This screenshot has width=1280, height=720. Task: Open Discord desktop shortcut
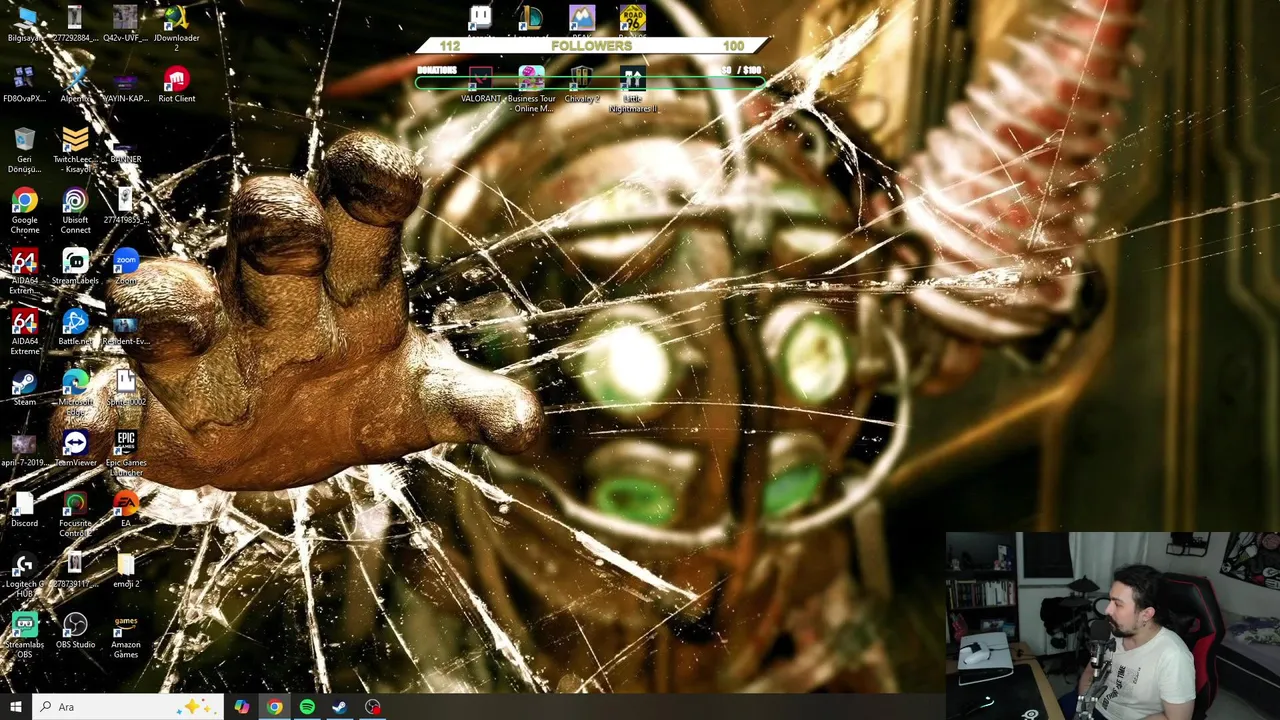(25, 510)
